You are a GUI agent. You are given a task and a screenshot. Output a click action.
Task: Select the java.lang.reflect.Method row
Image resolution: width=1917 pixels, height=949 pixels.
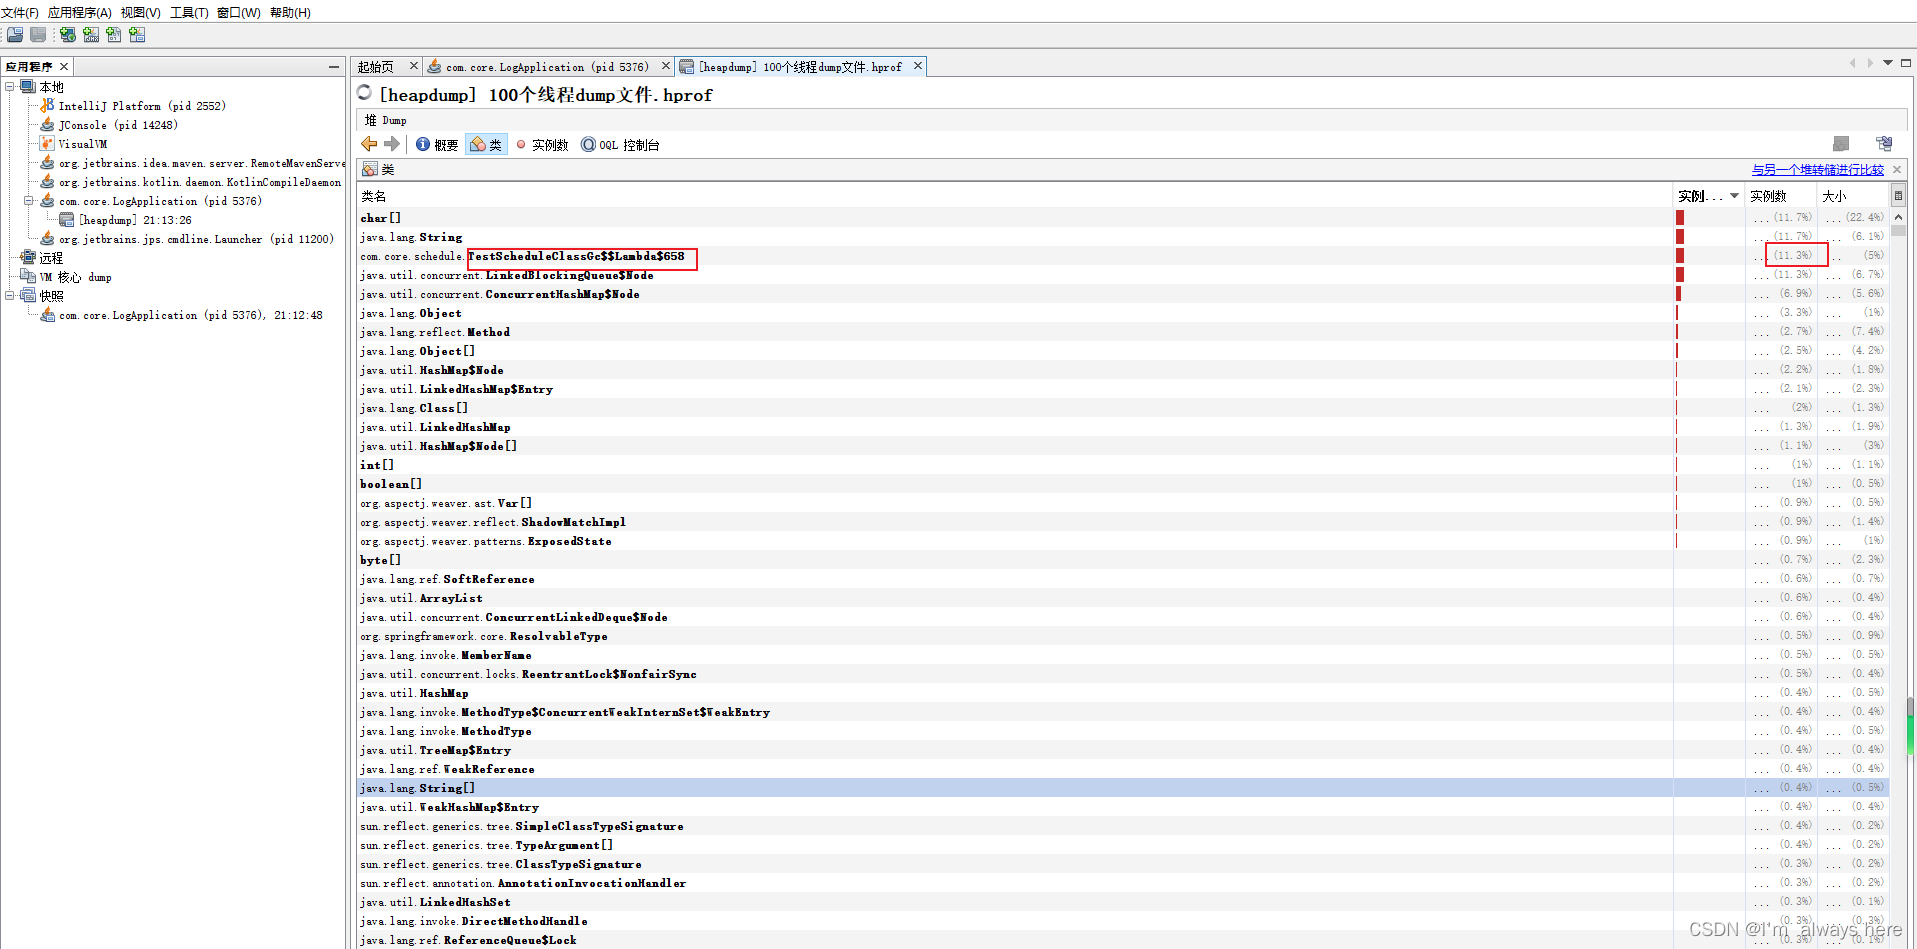tap(1123, 332)
